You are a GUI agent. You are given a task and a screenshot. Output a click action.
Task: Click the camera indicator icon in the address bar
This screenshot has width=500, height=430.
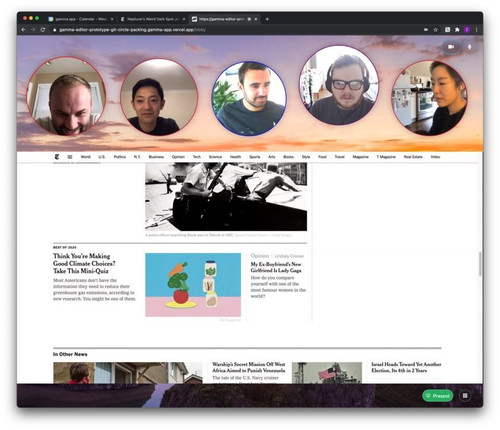pyautogui.click(x=426, y=30)
